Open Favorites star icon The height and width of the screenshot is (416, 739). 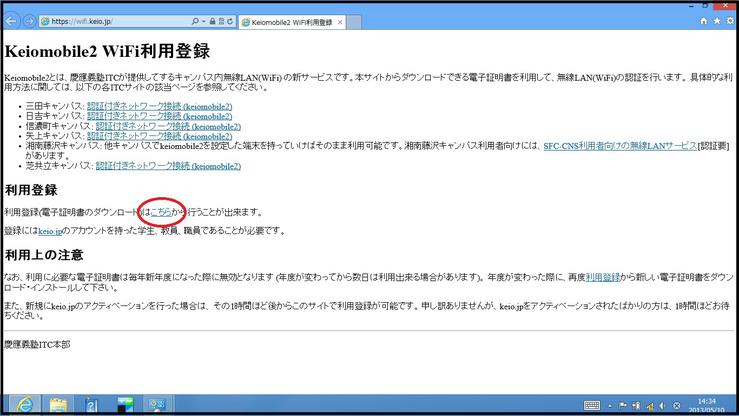(x=716, y=21)
